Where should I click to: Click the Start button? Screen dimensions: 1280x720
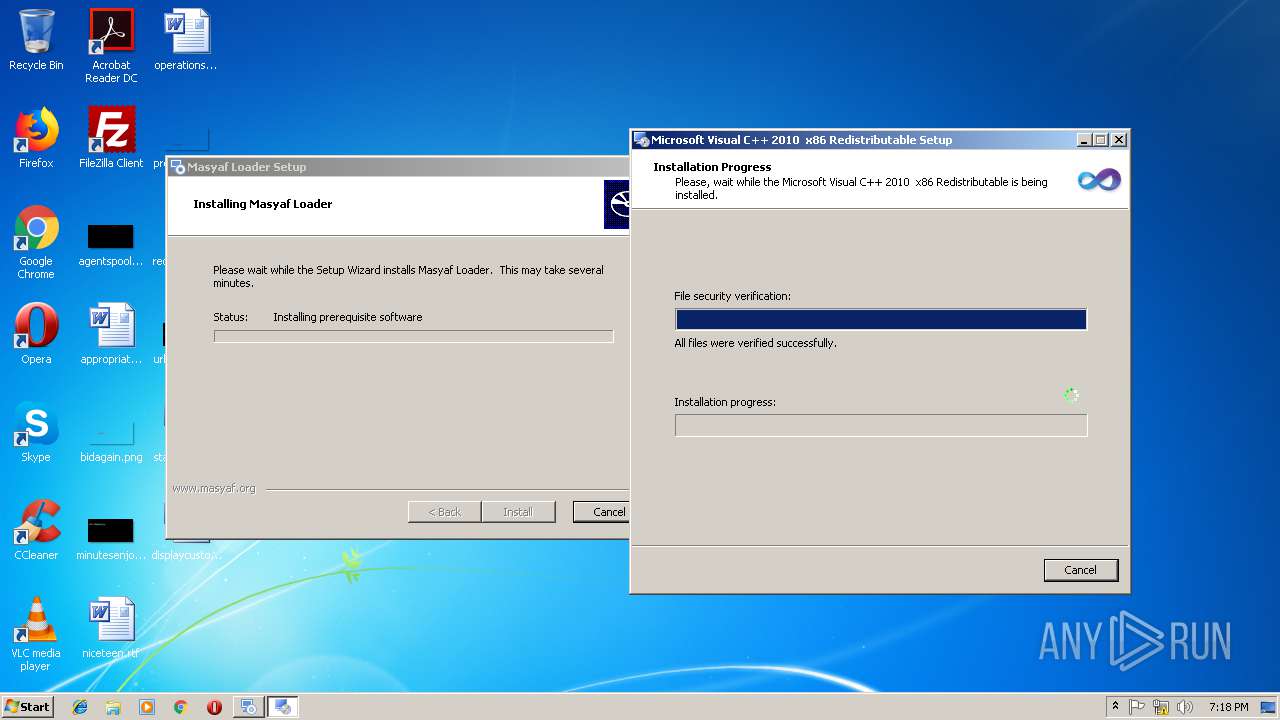pyautogui.click(x=27, y=707)
